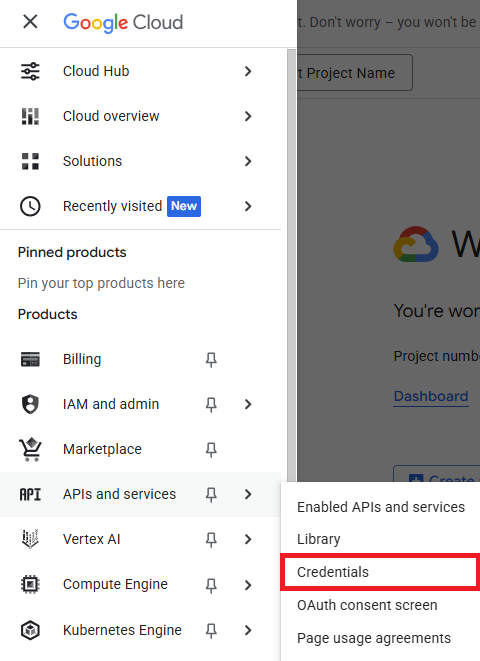480x661 pixels.
Task: Open Marketplace product entry
Action: click(x=140, y=449)
